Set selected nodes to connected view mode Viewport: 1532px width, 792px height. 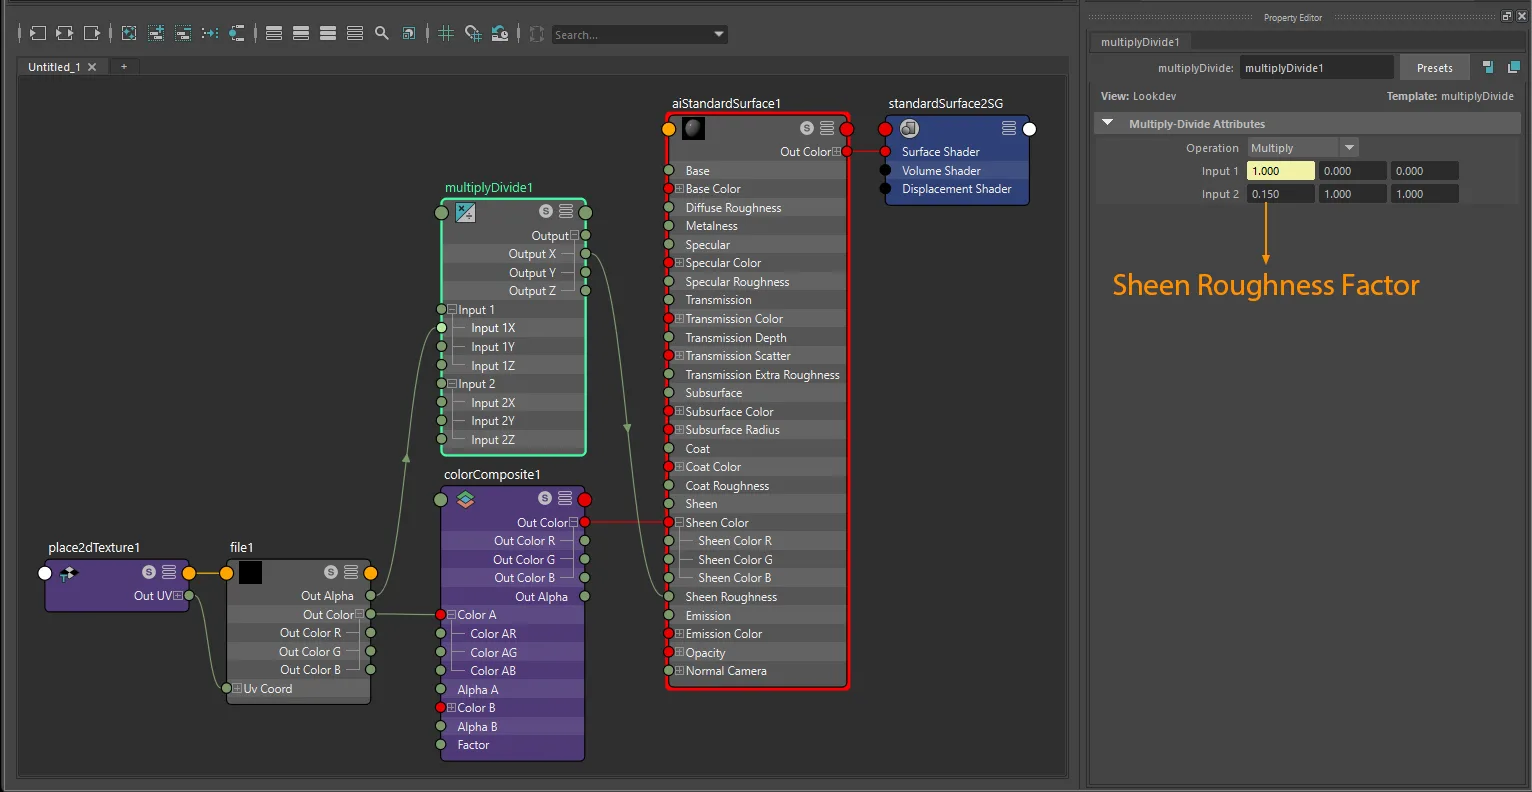pyautogui.click(x=301, y=33)
